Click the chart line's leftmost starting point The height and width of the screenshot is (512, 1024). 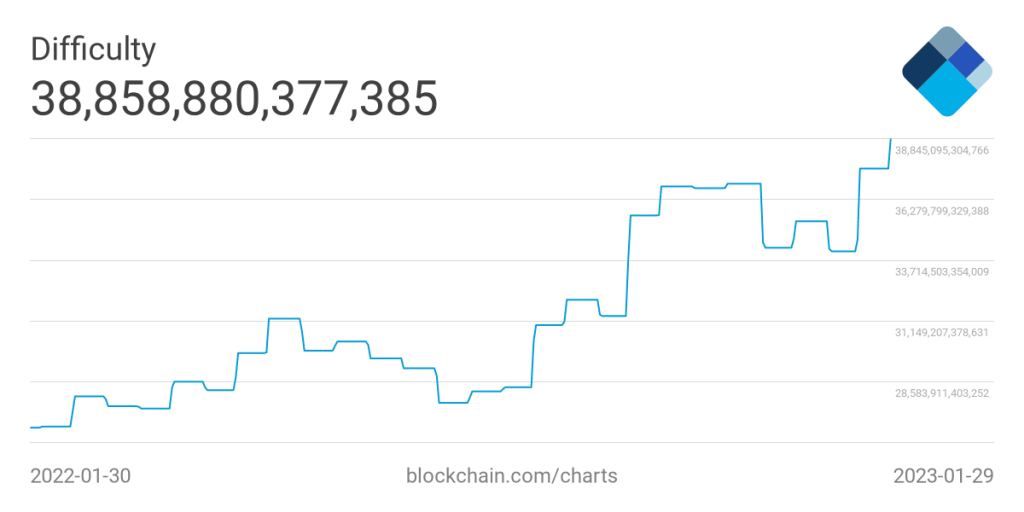[x=32, y=428]
